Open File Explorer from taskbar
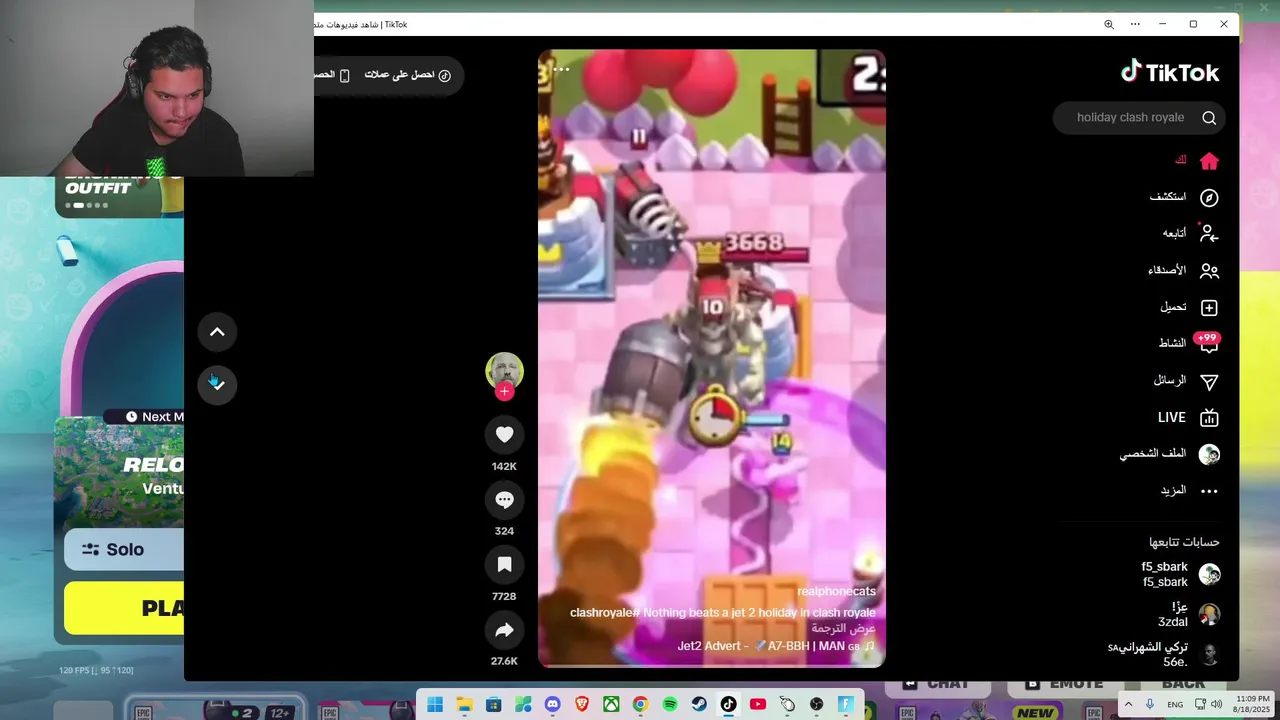This screenshot has width=1280, height=720. [464, 704]
